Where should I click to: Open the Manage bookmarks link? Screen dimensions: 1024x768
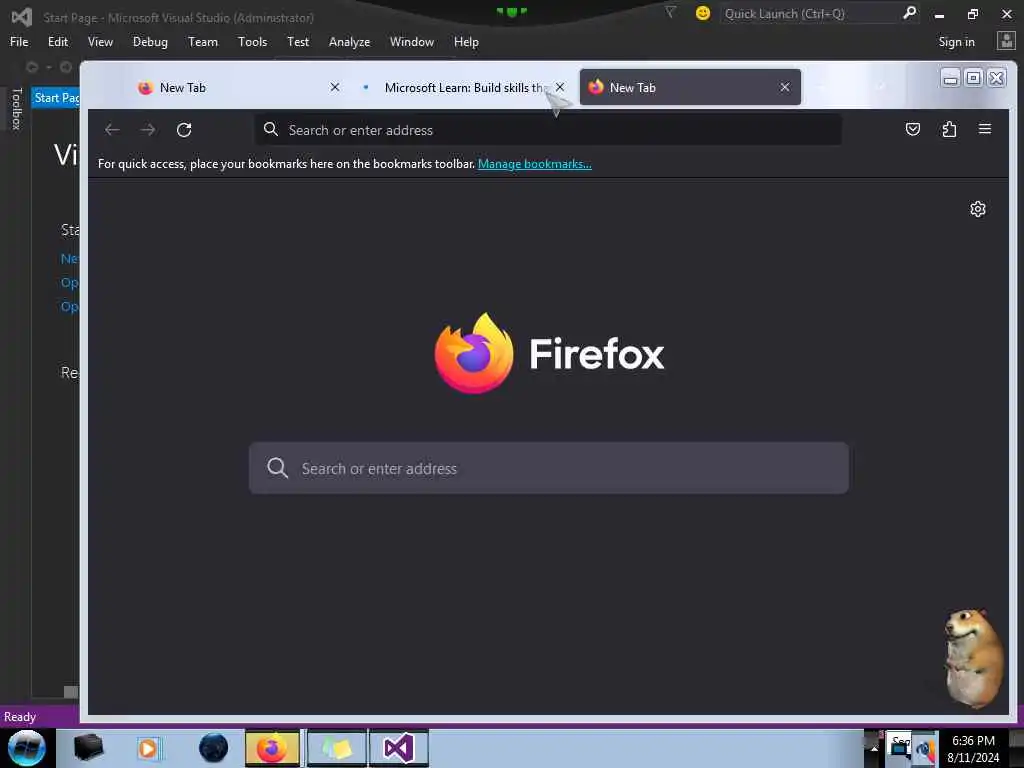click(535, 164)
